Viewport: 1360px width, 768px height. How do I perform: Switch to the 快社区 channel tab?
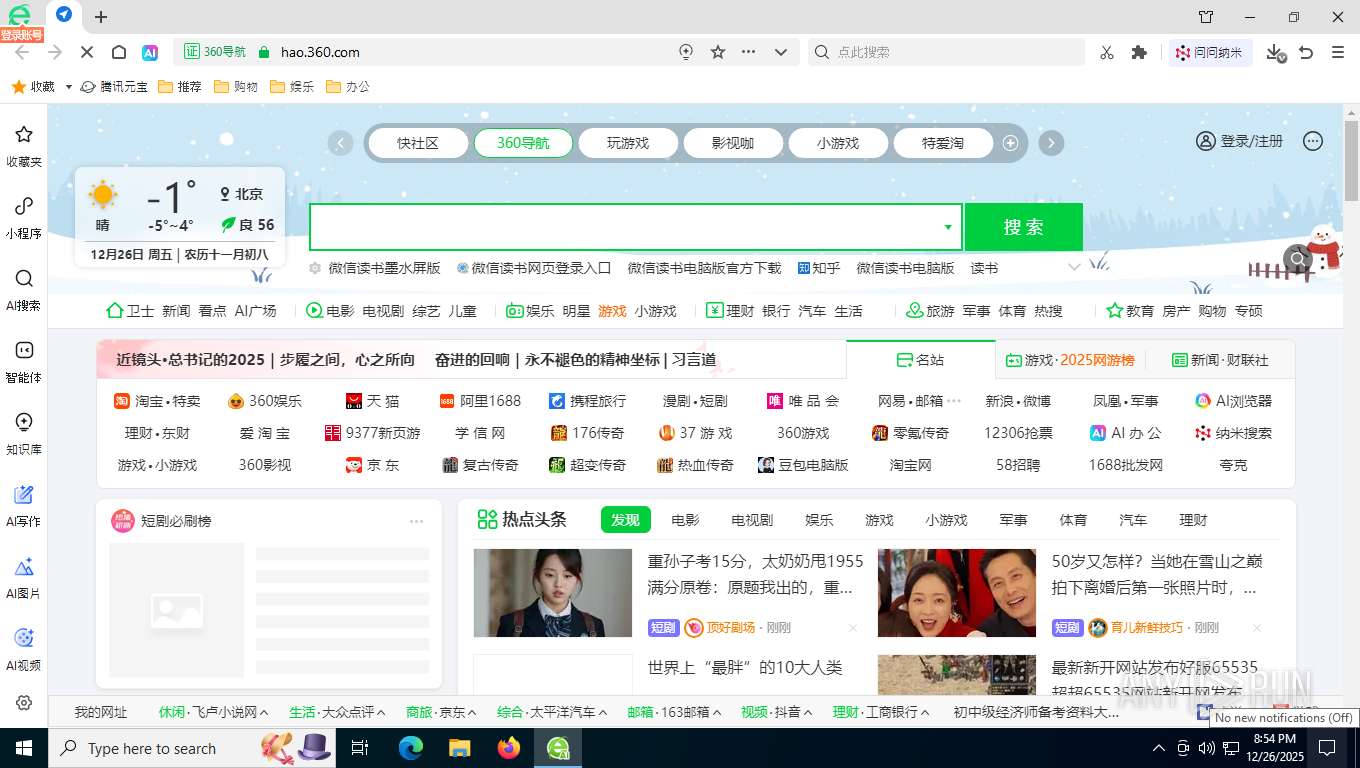(418, 143)
